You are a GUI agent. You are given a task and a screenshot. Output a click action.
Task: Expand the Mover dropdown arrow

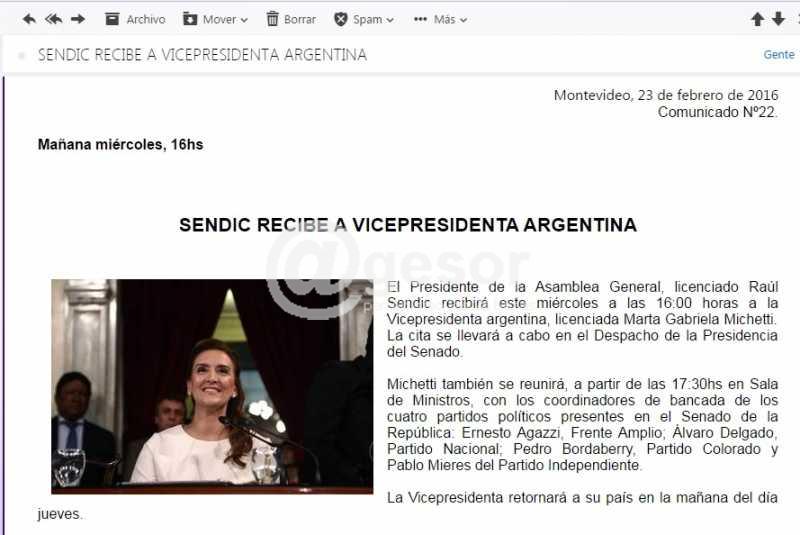[x=244, y=20]
